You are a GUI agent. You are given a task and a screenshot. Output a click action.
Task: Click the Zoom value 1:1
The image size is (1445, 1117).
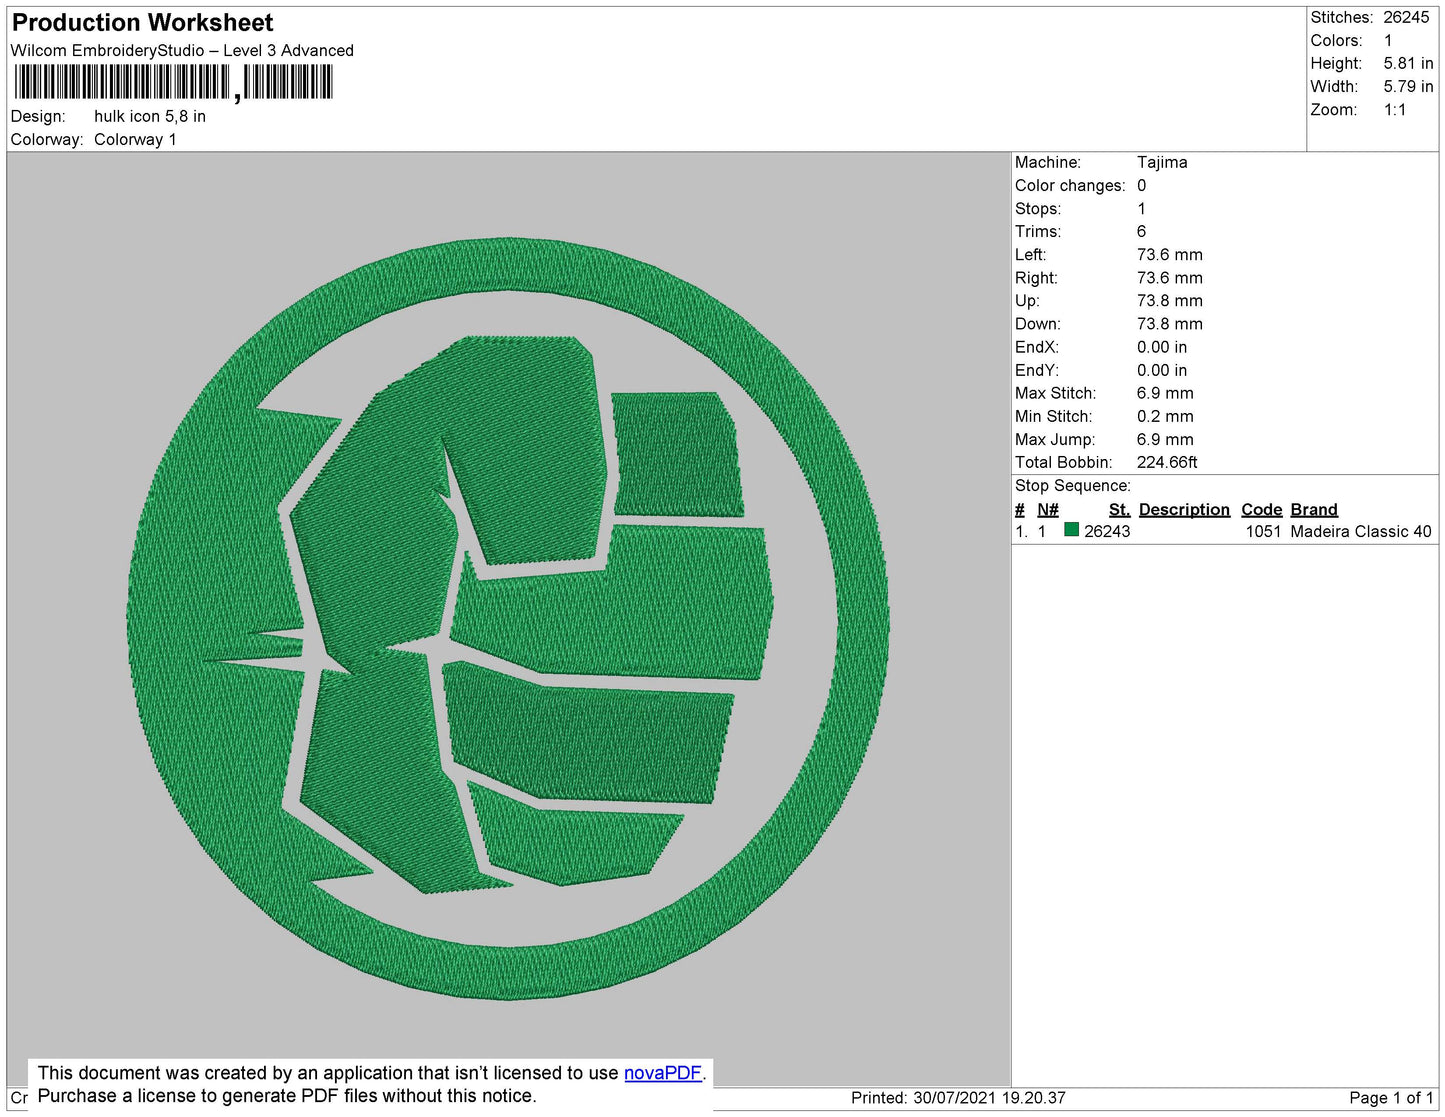click(1395, 110)
